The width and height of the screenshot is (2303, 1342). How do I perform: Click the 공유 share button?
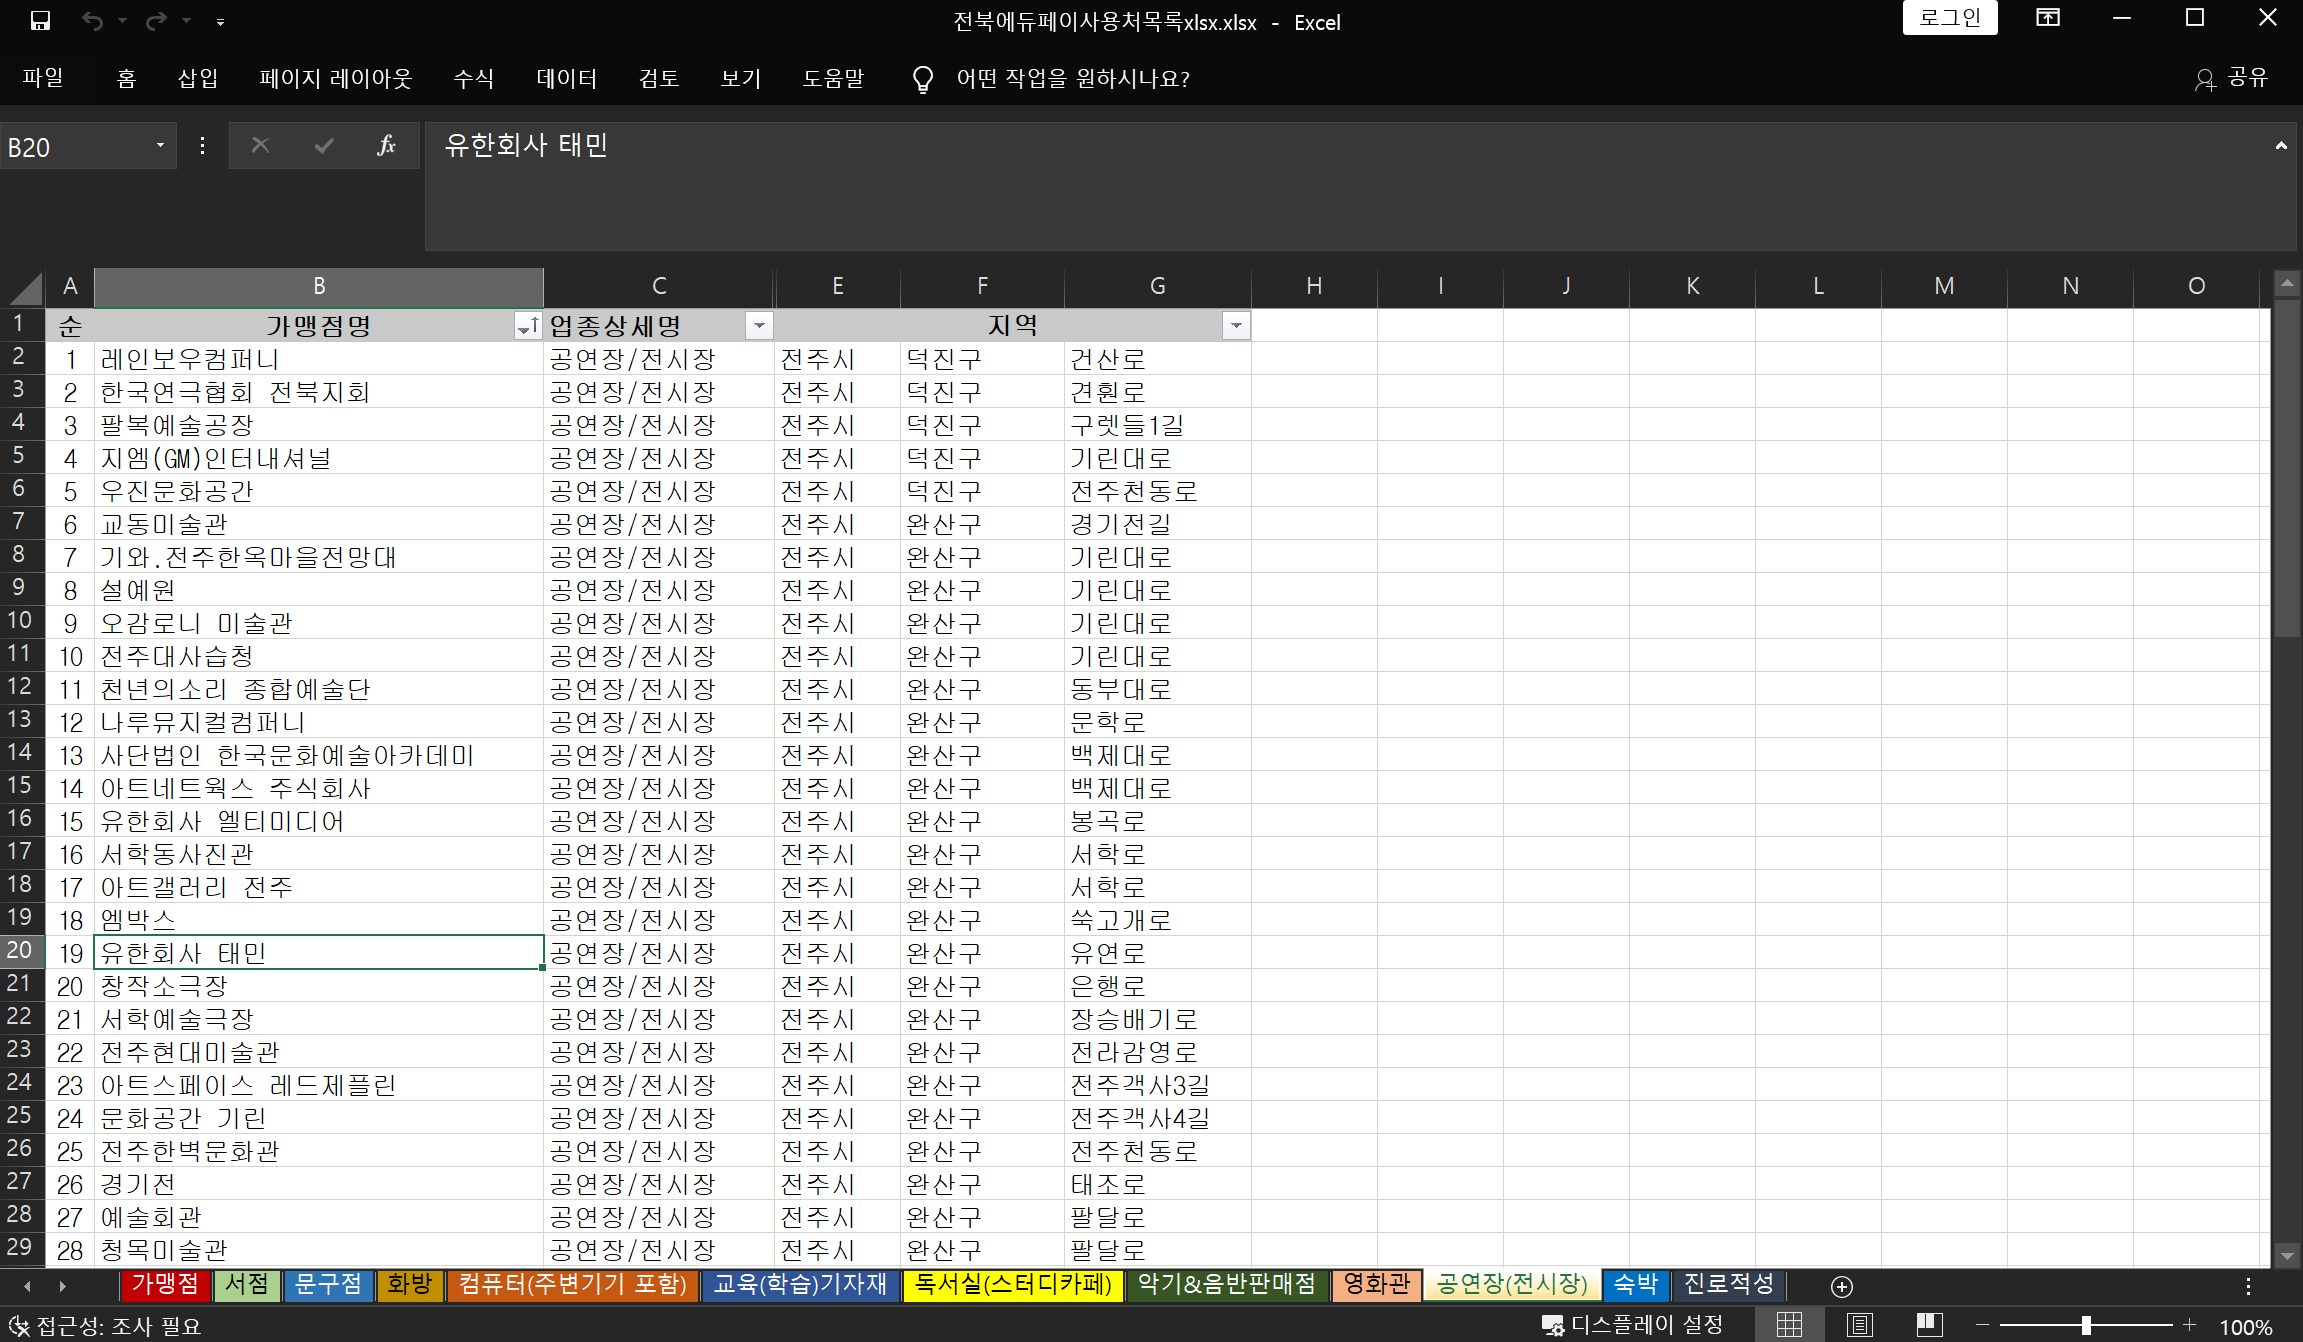pyautogui.click(x=2232, y=79)
